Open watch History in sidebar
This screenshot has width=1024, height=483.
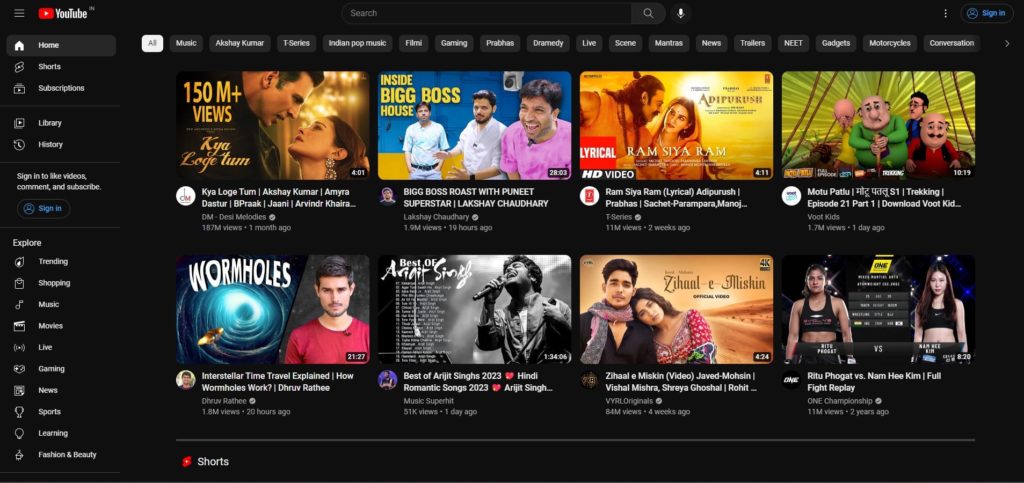pos(50,144)
